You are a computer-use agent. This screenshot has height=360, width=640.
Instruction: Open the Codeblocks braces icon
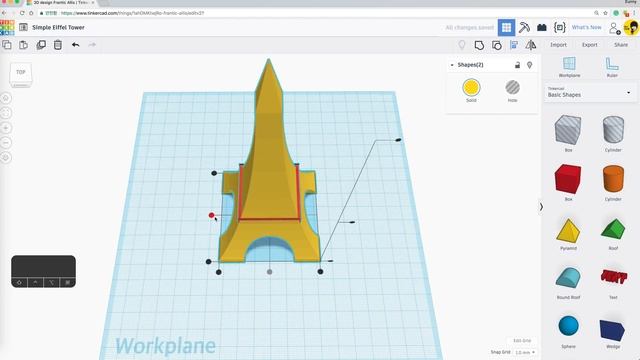[x=560, y=27]
